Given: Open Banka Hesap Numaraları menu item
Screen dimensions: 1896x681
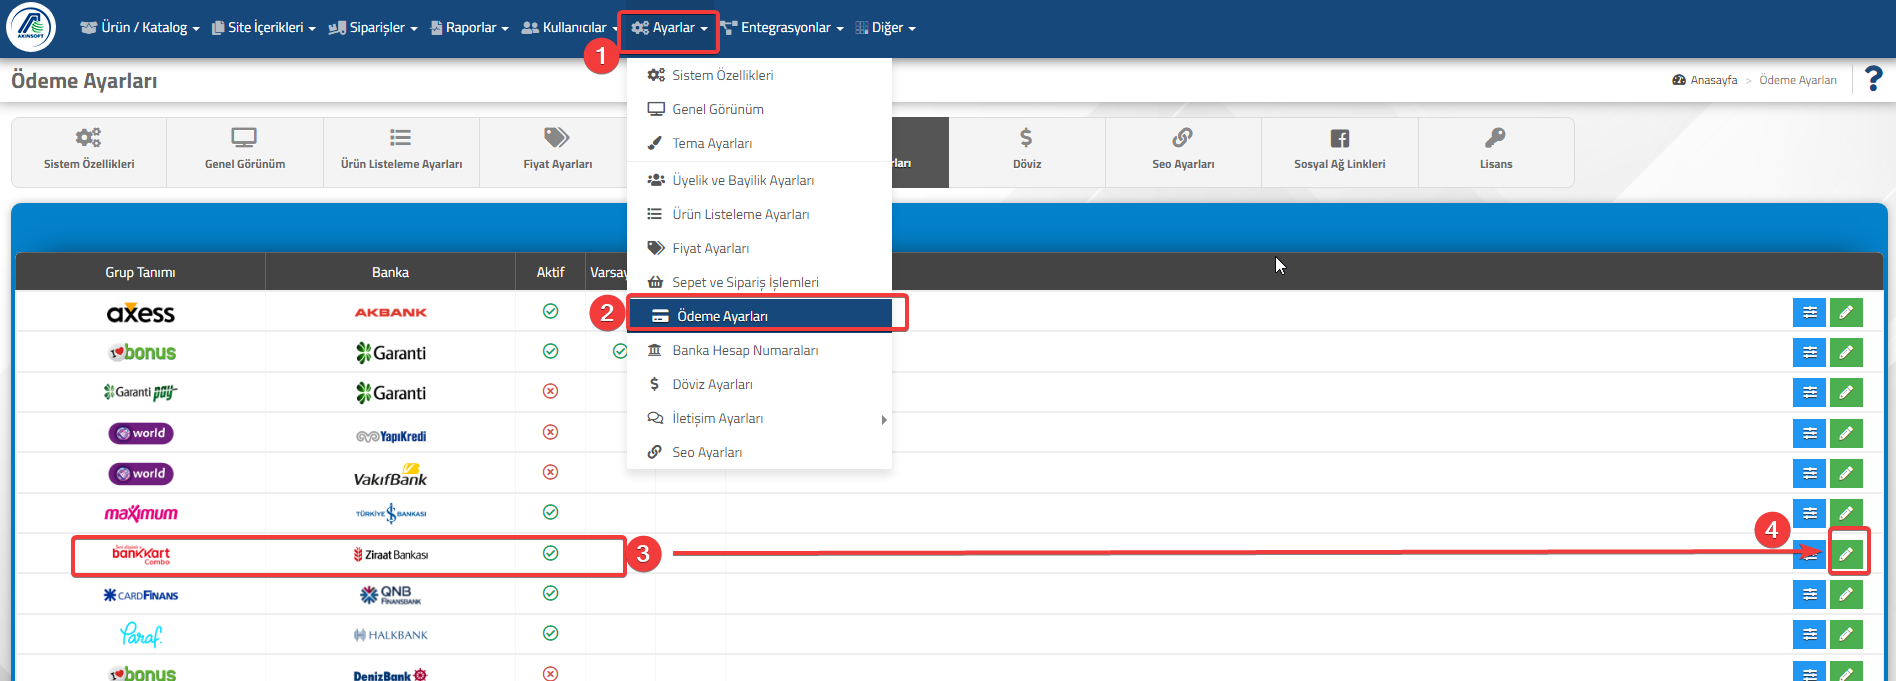Looking at the screenshot, I should [x=759, y=351].
